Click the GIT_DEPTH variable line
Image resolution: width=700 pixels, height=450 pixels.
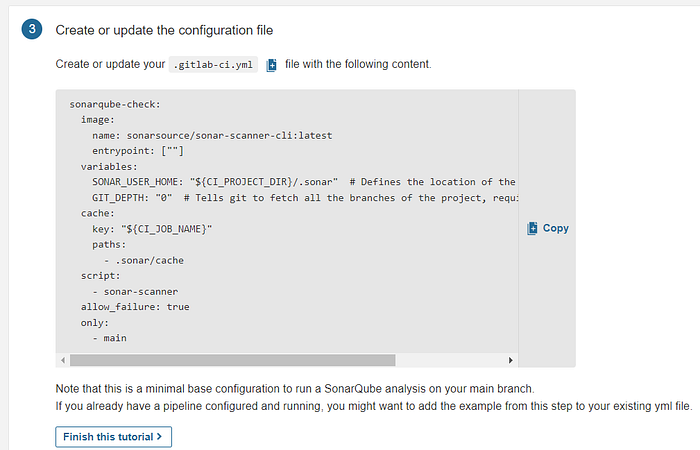(x=305, y=198)
